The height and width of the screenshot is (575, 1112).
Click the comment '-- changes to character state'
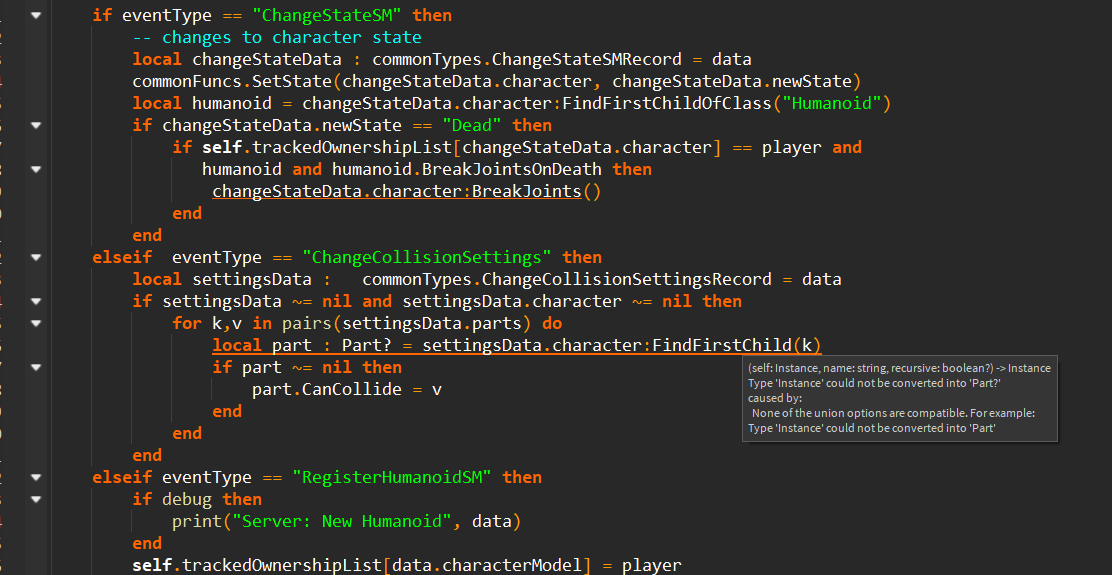(x=277, y=37)
